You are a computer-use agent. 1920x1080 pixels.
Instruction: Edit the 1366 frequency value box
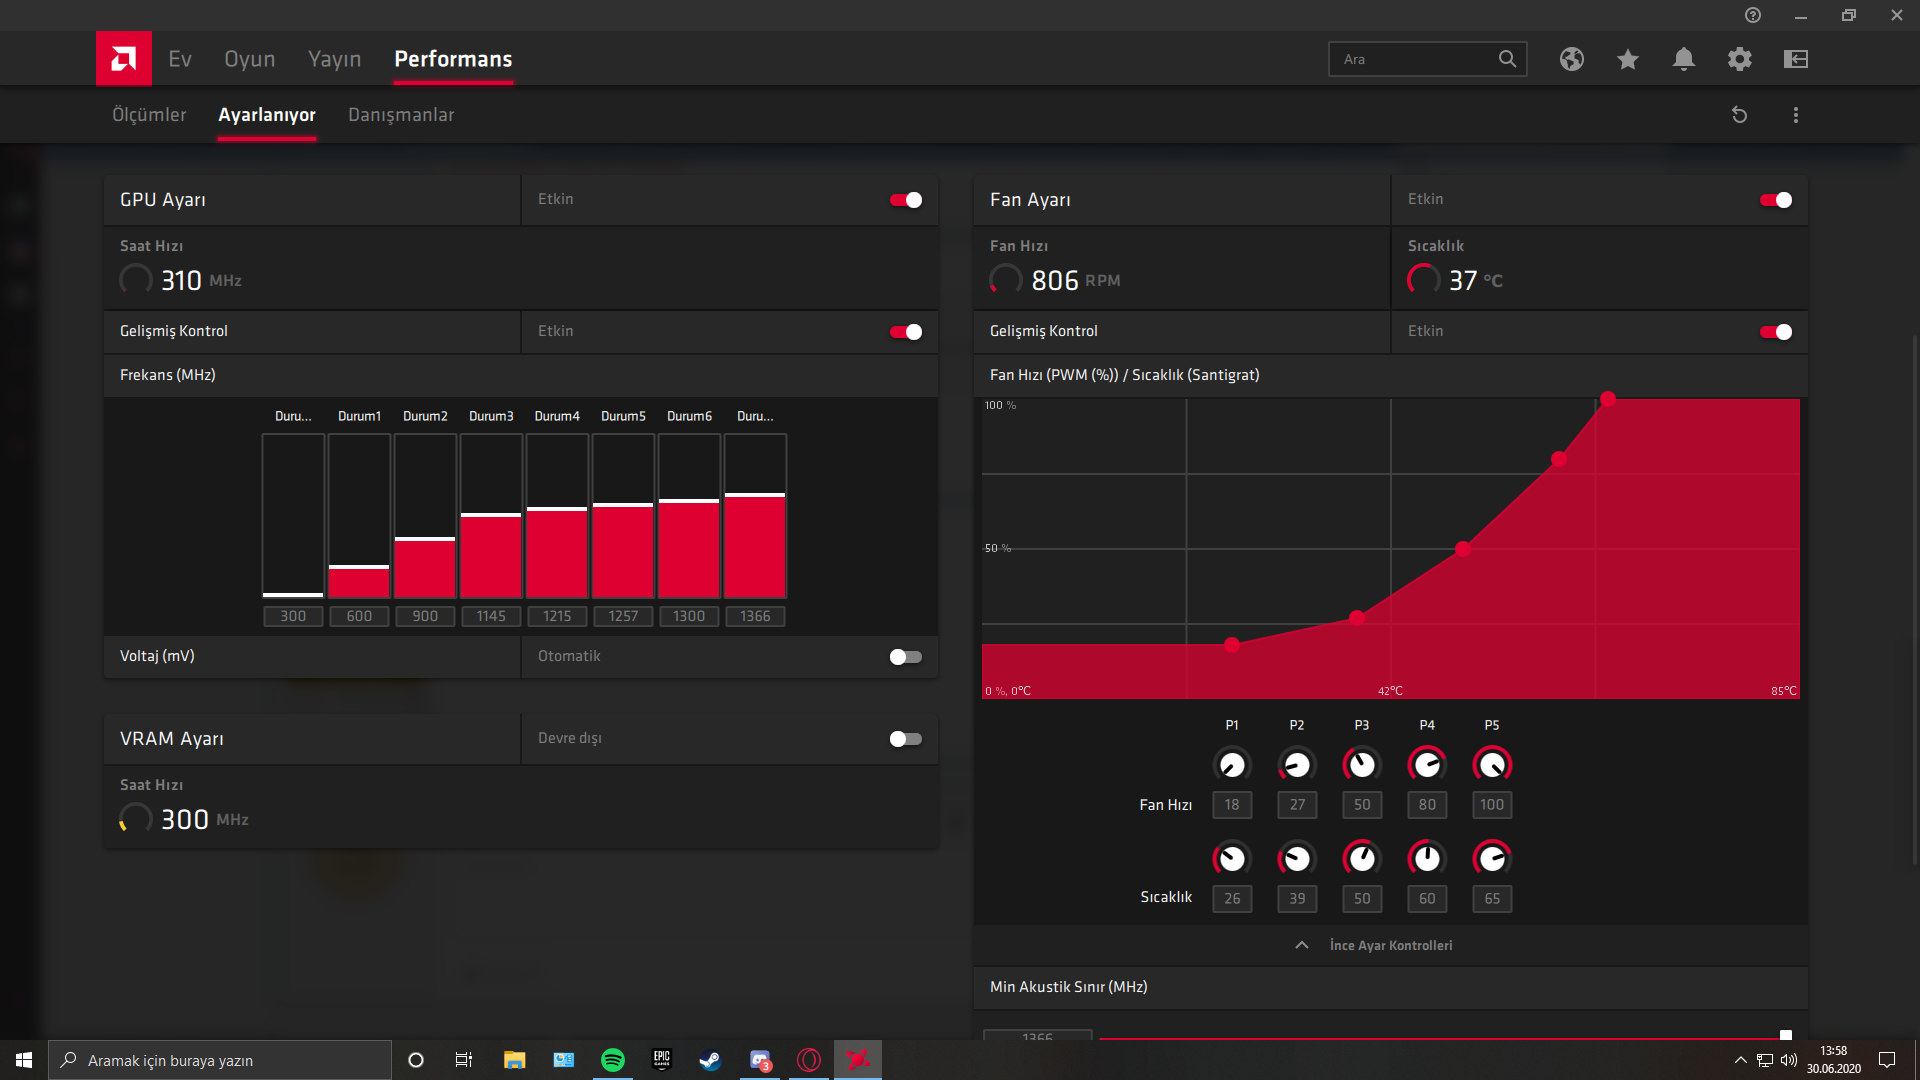[x=755, y=616]
